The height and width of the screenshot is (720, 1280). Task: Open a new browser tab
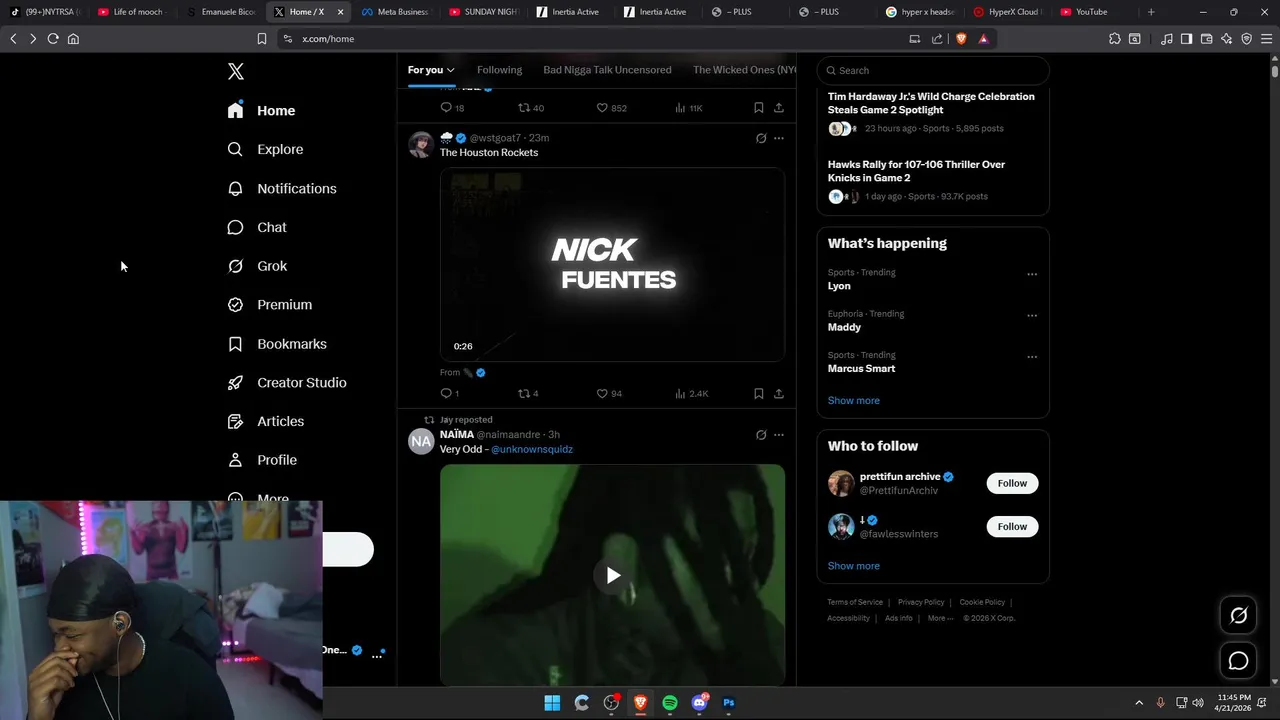1151,12
